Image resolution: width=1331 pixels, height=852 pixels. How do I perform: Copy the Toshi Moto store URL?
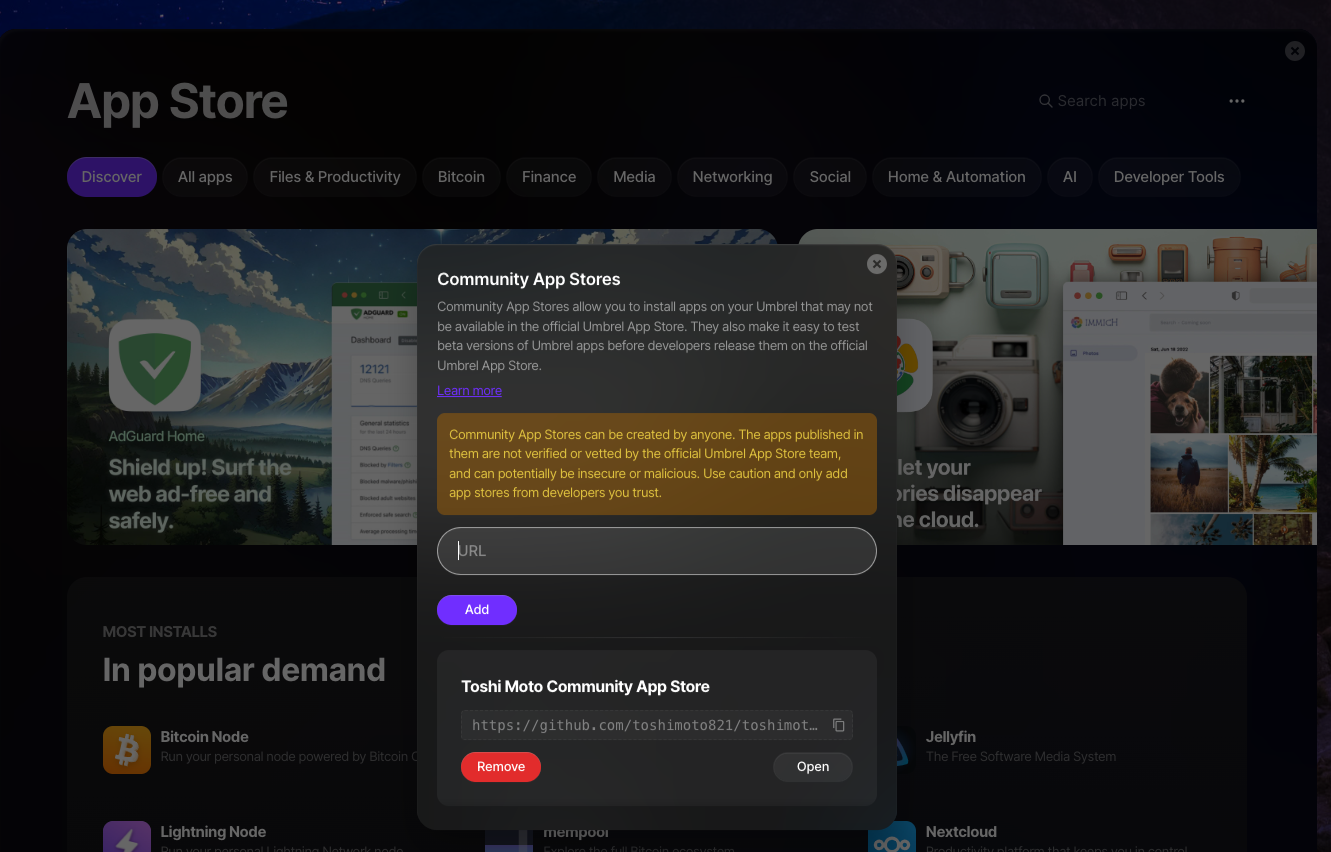click(839, 725)
